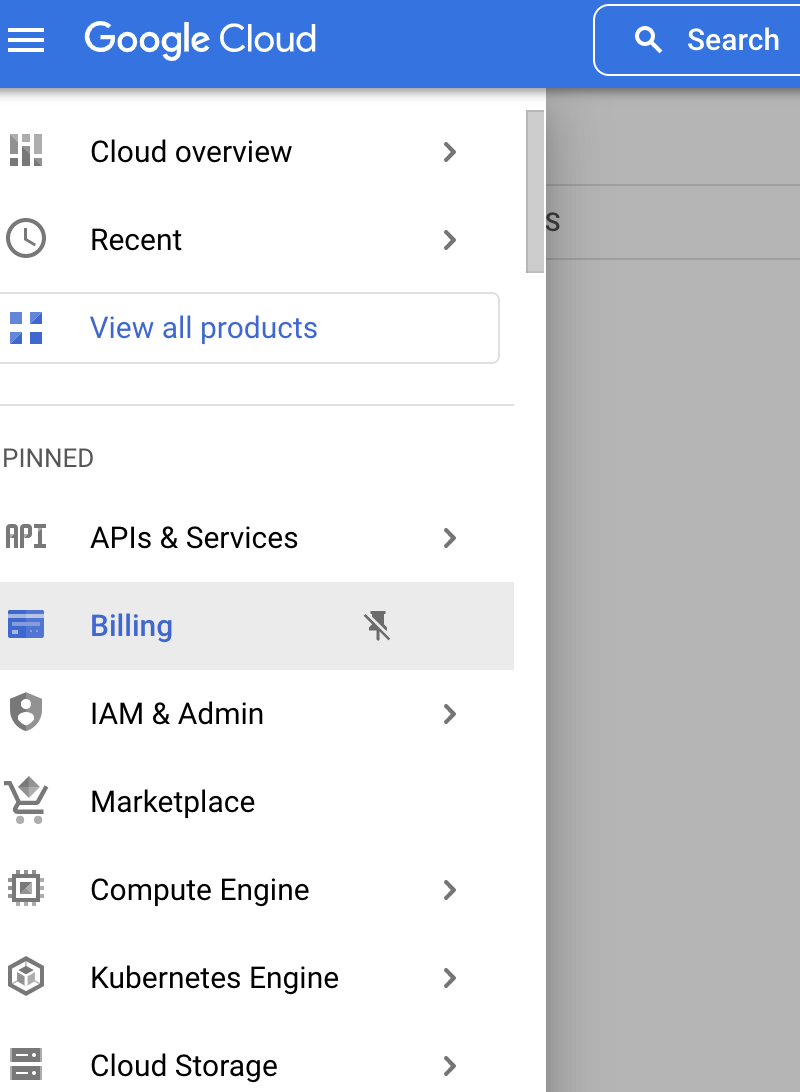Image resolution: width=800 pixels, height=1092 pixels.
Task: Click the APIs & Services API icon
Action: [x=26, y=537]
